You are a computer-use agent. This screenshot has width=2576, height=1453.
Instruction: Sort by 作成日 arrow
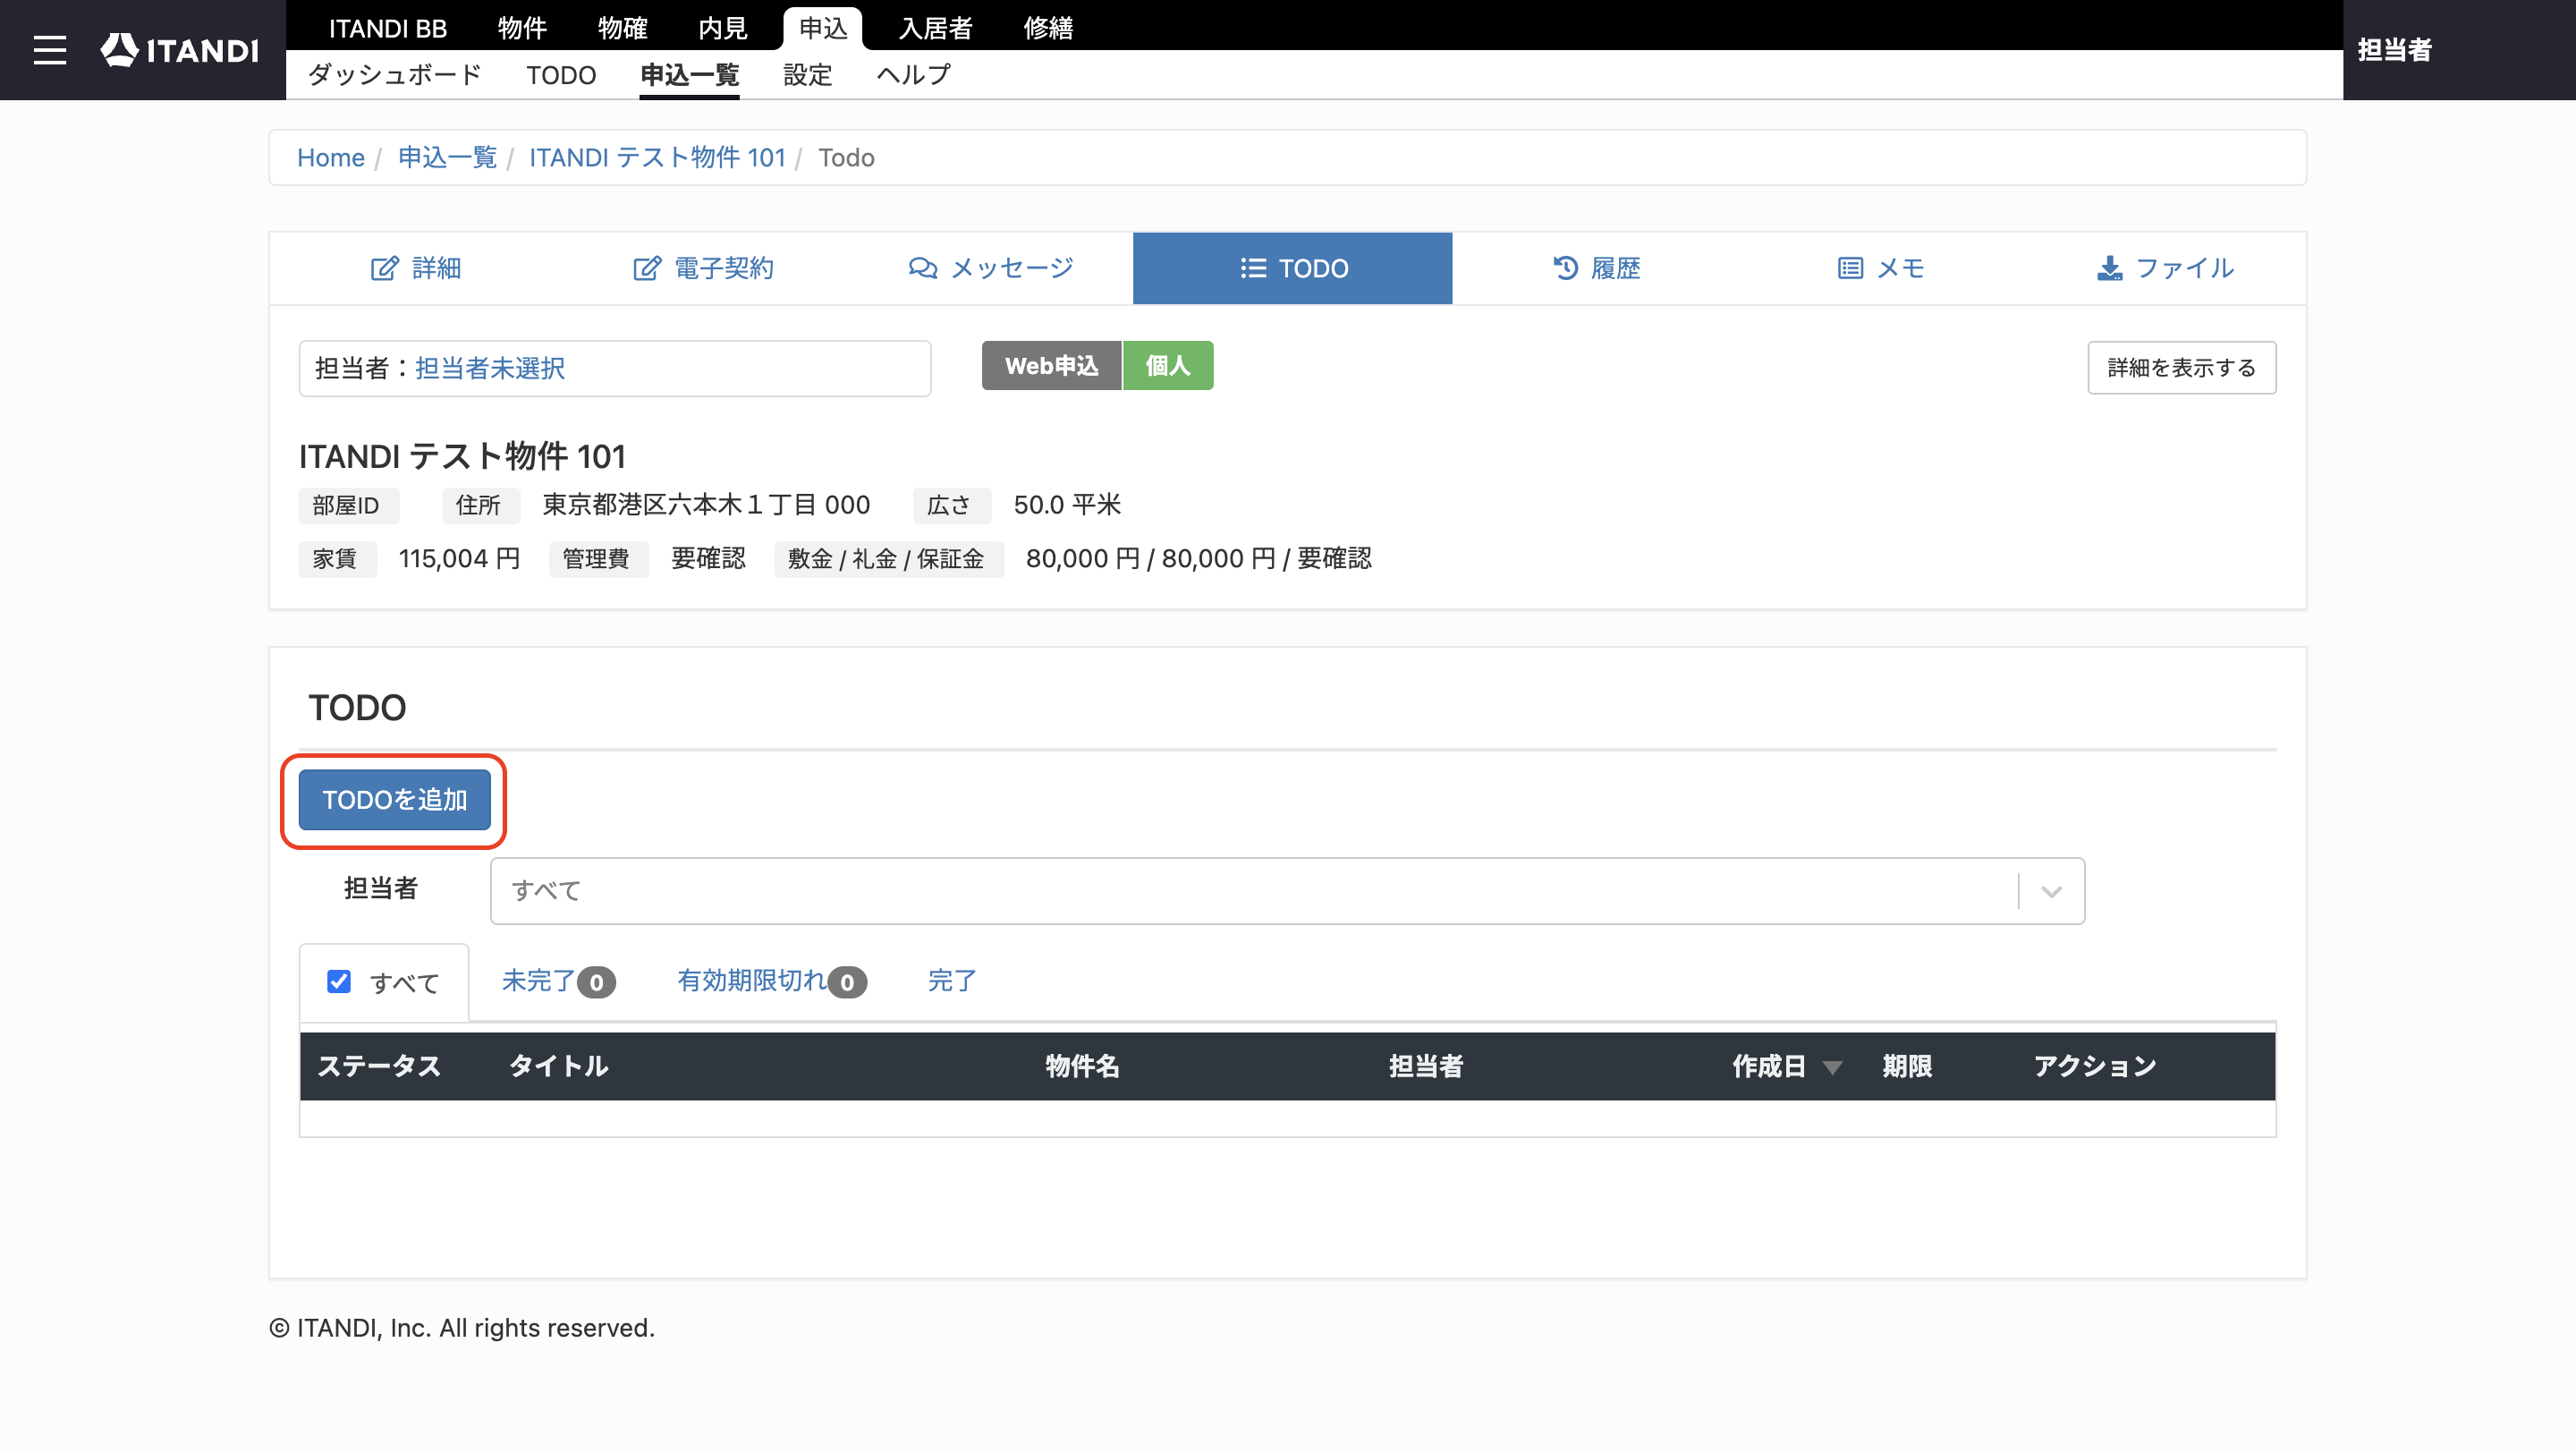coord(1832,1067)
